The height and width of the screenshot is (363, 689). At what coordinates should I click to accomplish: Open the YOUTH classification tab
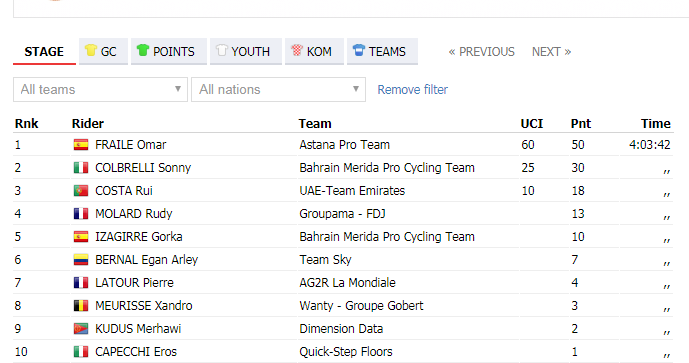coord(246,52)
